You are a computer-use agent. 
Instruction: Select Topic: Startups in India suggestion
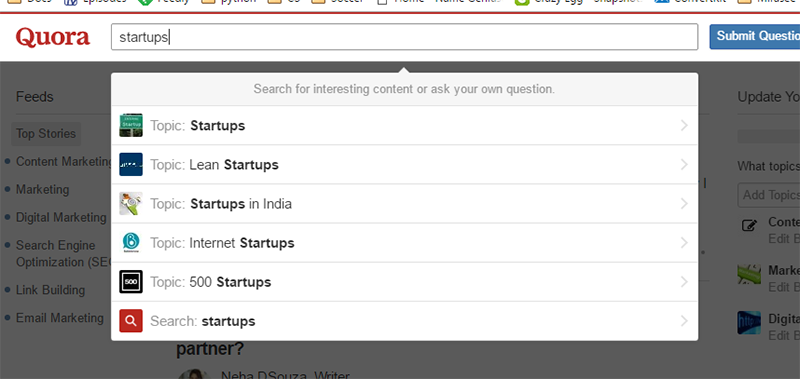pyautogui.click(x=405, y=204)
